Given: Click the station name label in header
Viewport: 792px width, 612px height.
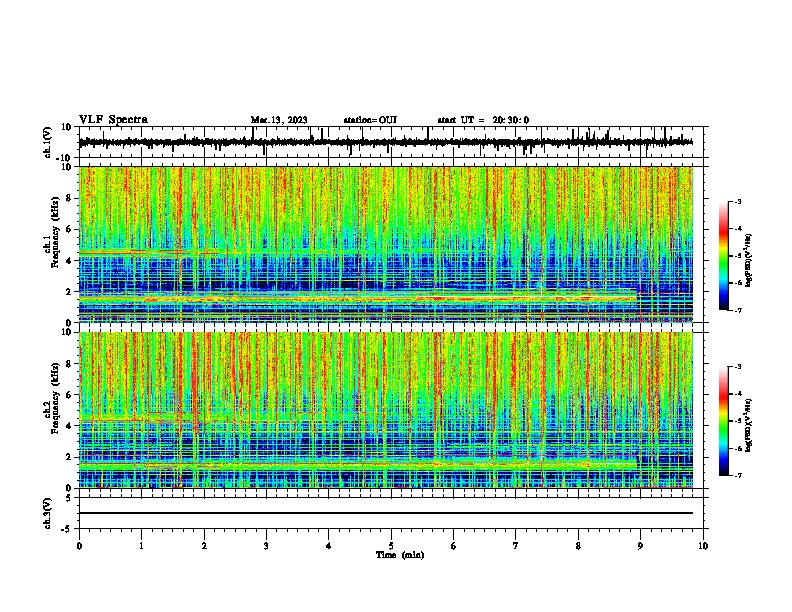Looking at the screenshot, I should tap(370, 120).
